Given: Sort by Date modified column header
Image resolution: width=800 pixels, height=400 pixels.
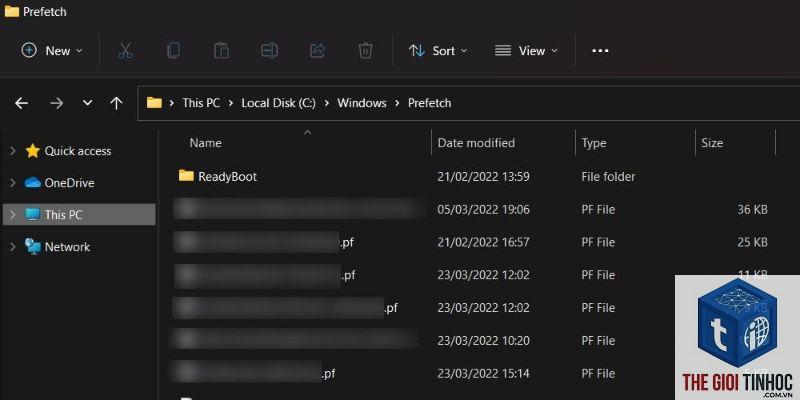Looking at the screenshot, I should click(x=476, y=143).
